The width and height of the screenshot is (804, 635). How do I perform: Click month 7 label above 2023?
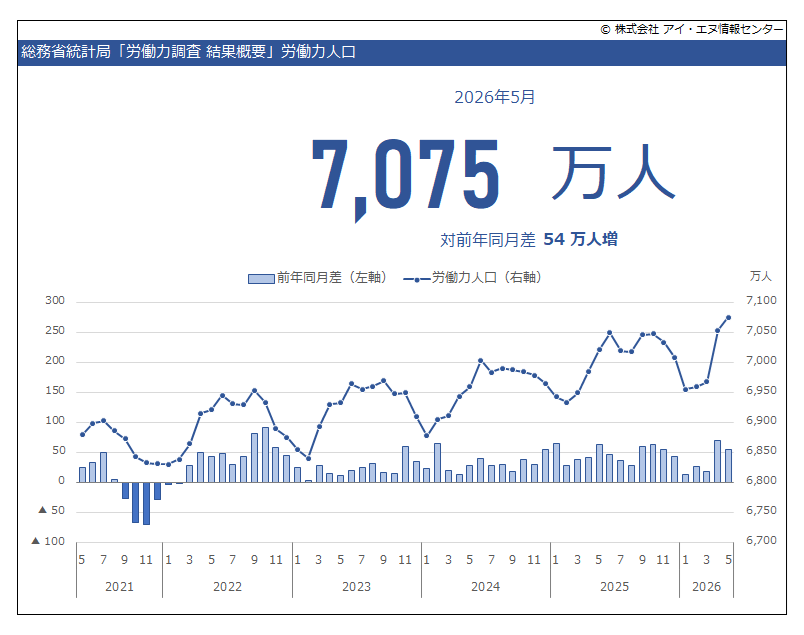click(362, 560)
